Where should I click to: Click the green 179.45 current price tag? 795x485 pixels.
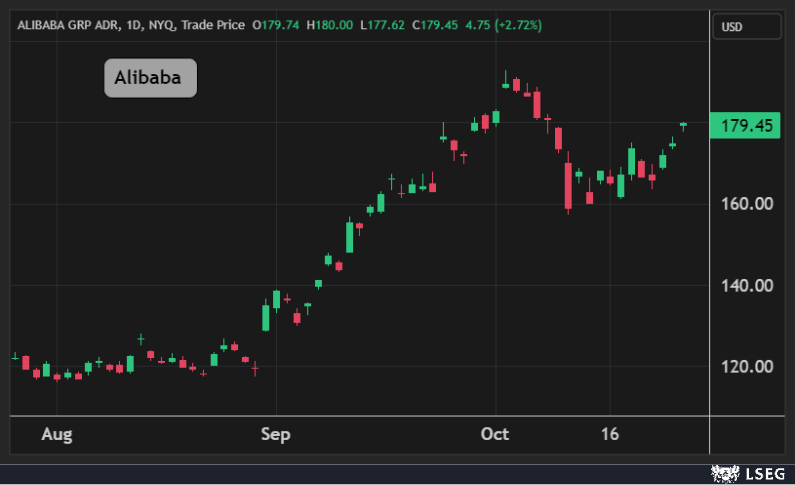(743, 126)
